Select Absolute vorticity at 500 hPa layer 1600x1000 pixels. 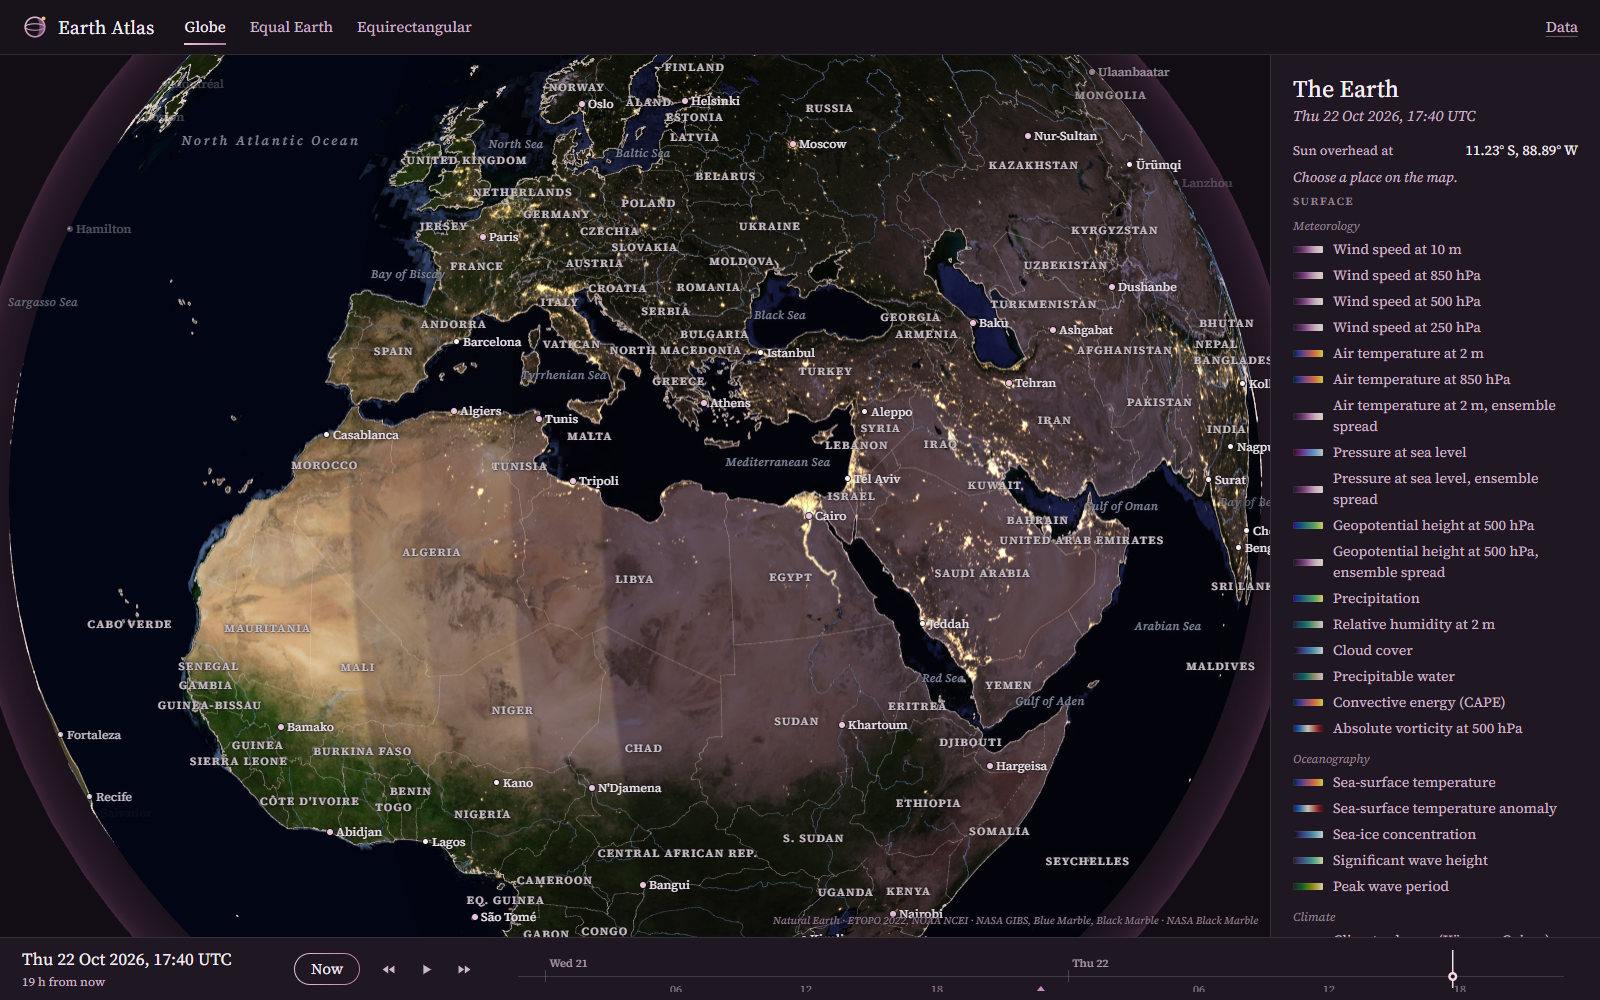(1435, 728)
